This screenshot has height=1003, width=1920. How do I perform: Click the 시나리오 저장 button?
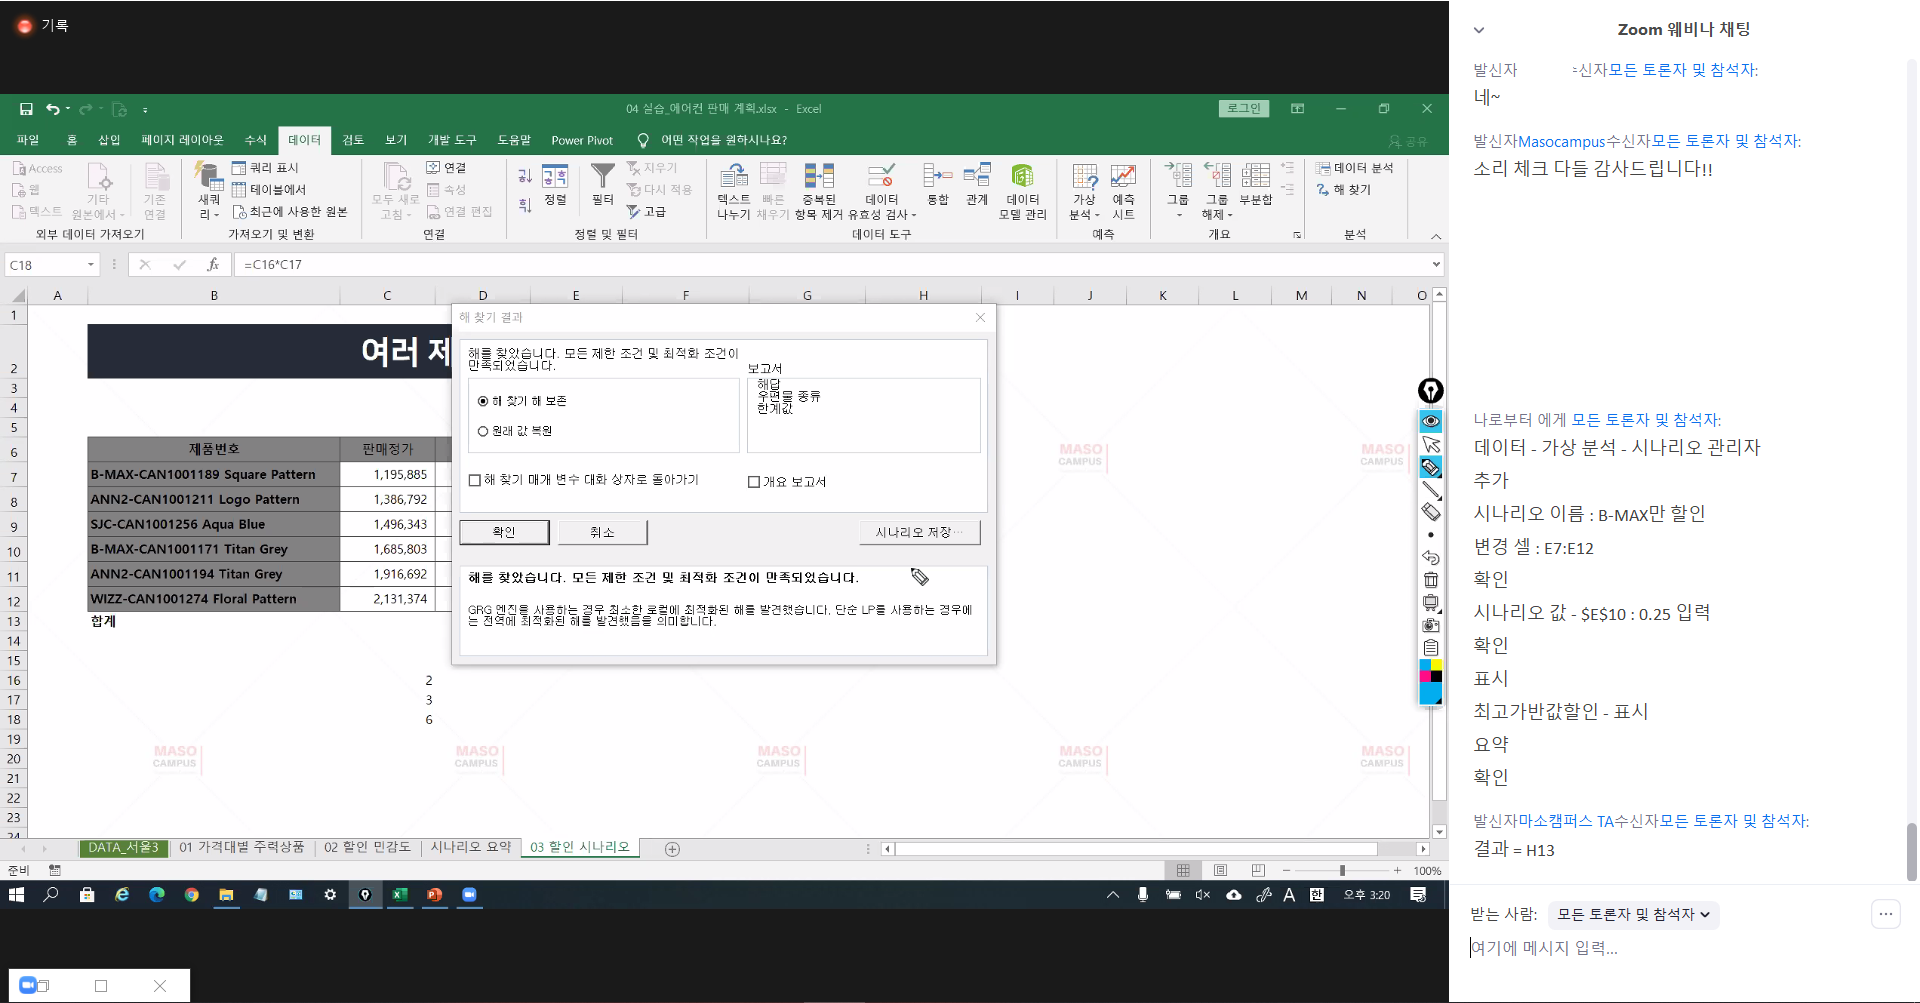point(919,533)
